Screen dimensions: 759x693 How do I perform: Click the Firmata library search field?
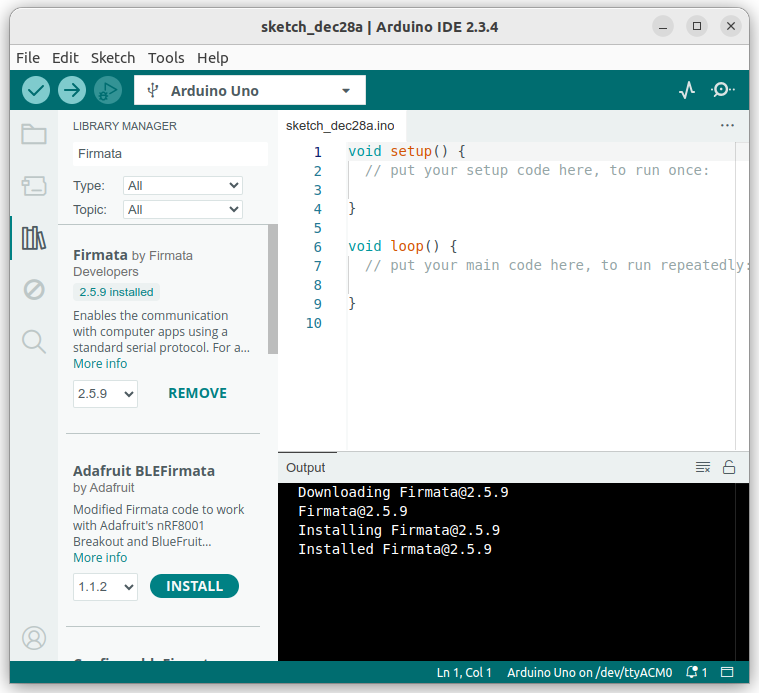pos(170,154)
